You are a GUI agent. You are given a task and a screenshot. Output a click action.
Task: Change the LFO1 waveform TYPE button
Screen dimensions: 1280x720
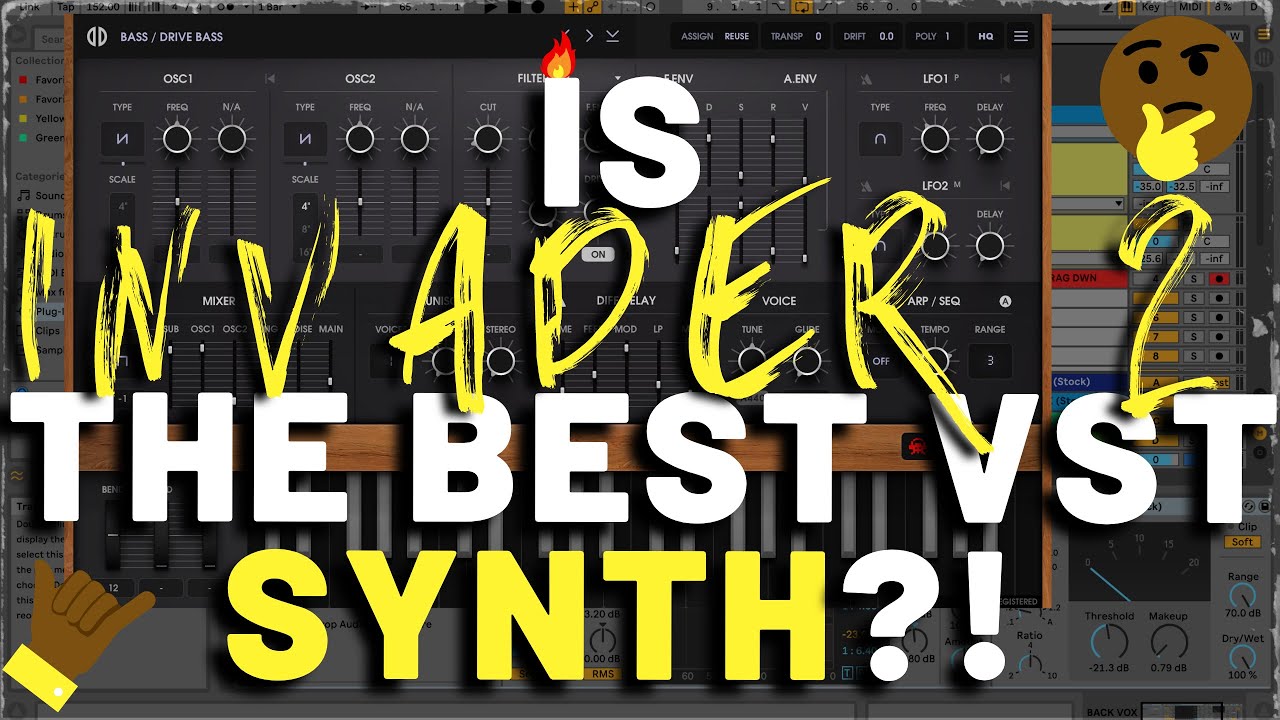tap(880, 139)
